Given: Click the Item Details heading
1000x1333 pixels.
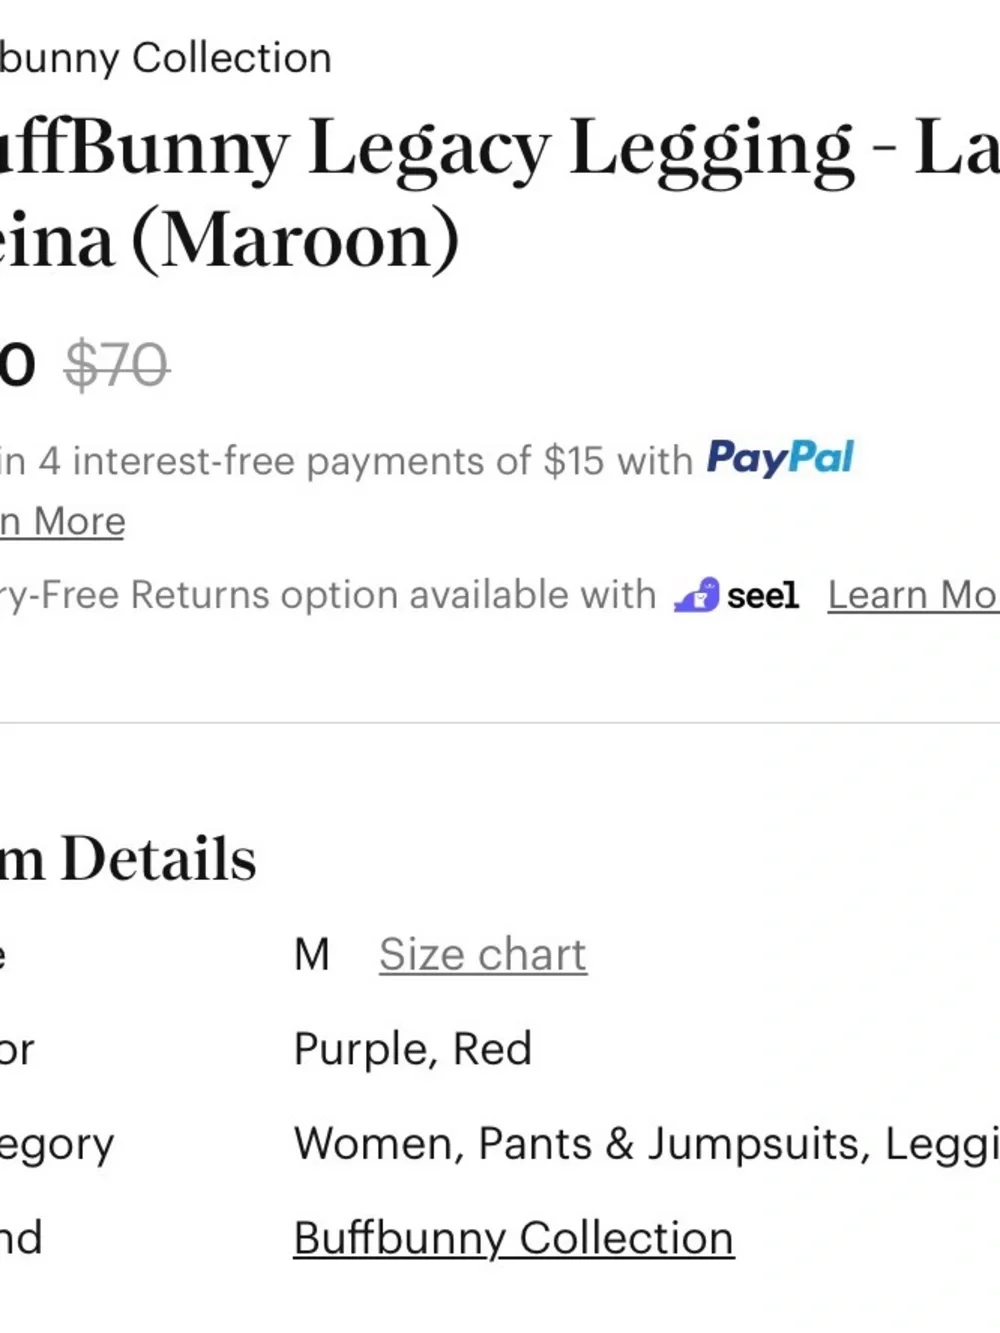Looking at the screenshot, I should coord(128,860).
